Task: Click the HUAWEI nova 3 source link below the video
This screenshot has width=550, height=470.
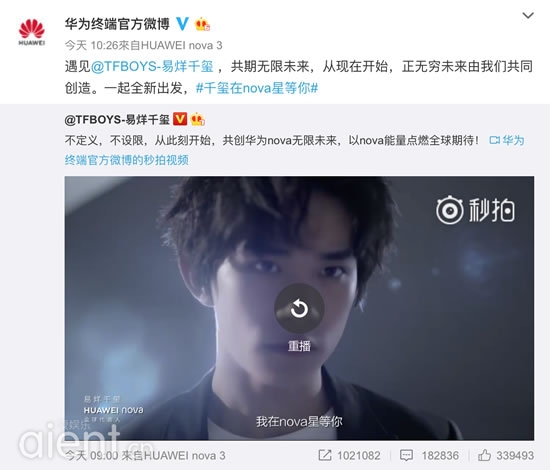Action: coord(185,455)
